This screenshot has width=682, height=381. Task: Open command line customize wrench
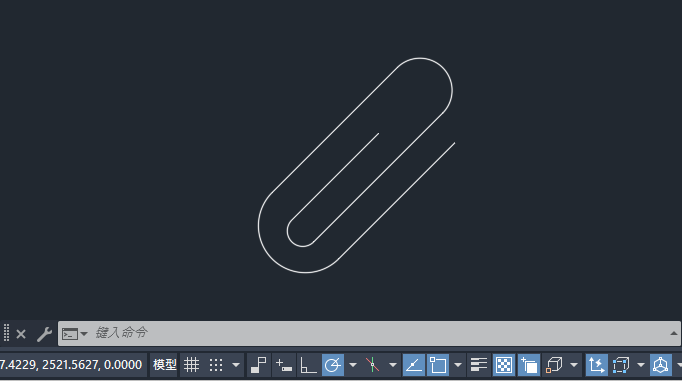[44, 334]
